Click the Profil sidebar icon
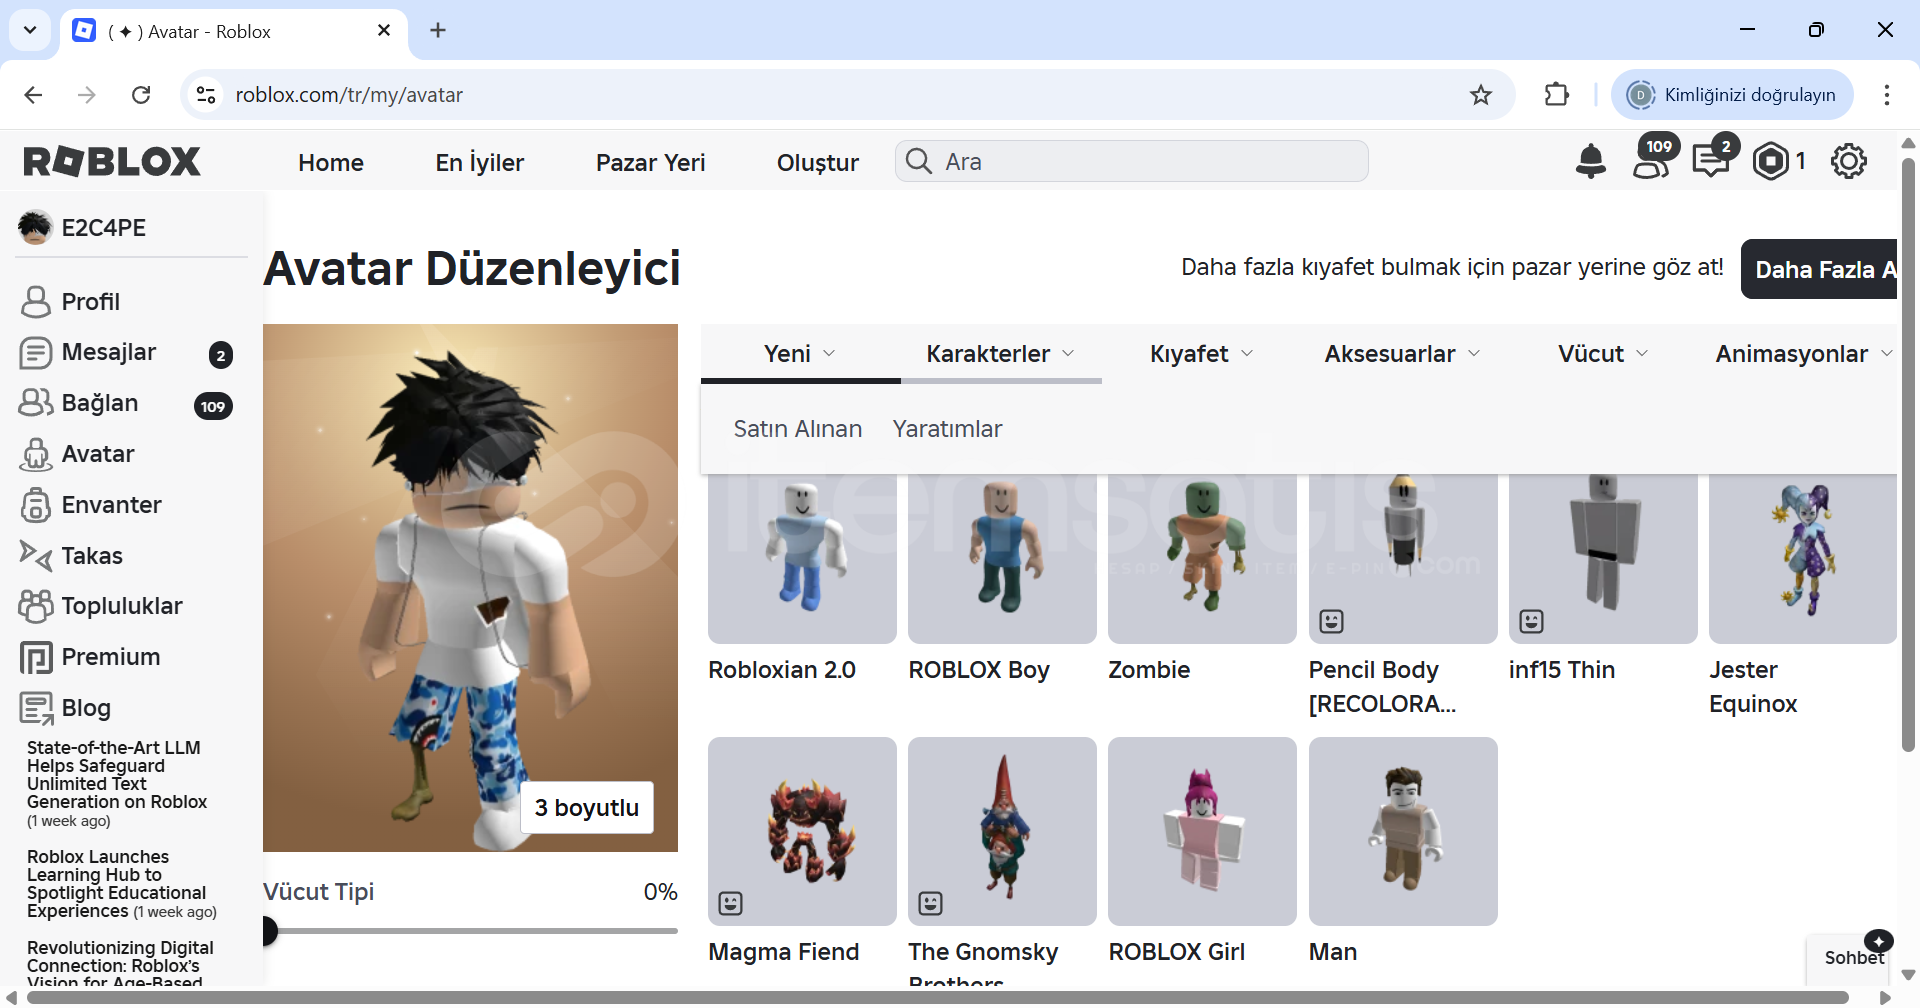The width and height of the screenshot is (1920, 1008). (36, 301)
